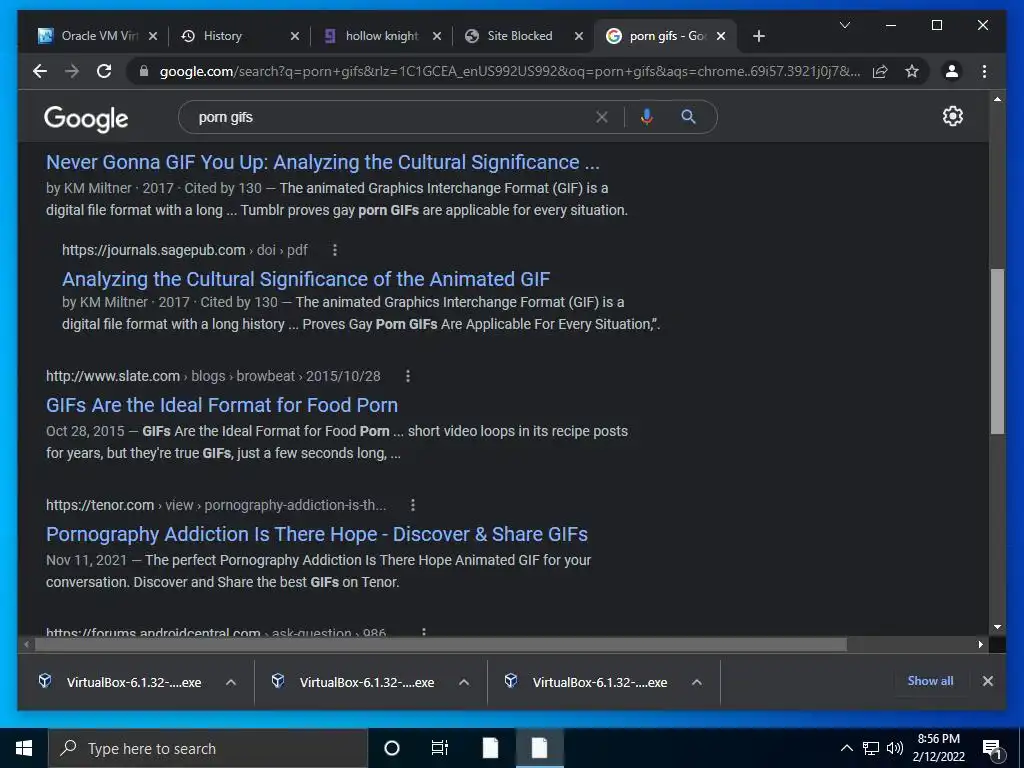Open the notification center icon

coord(992,748)
